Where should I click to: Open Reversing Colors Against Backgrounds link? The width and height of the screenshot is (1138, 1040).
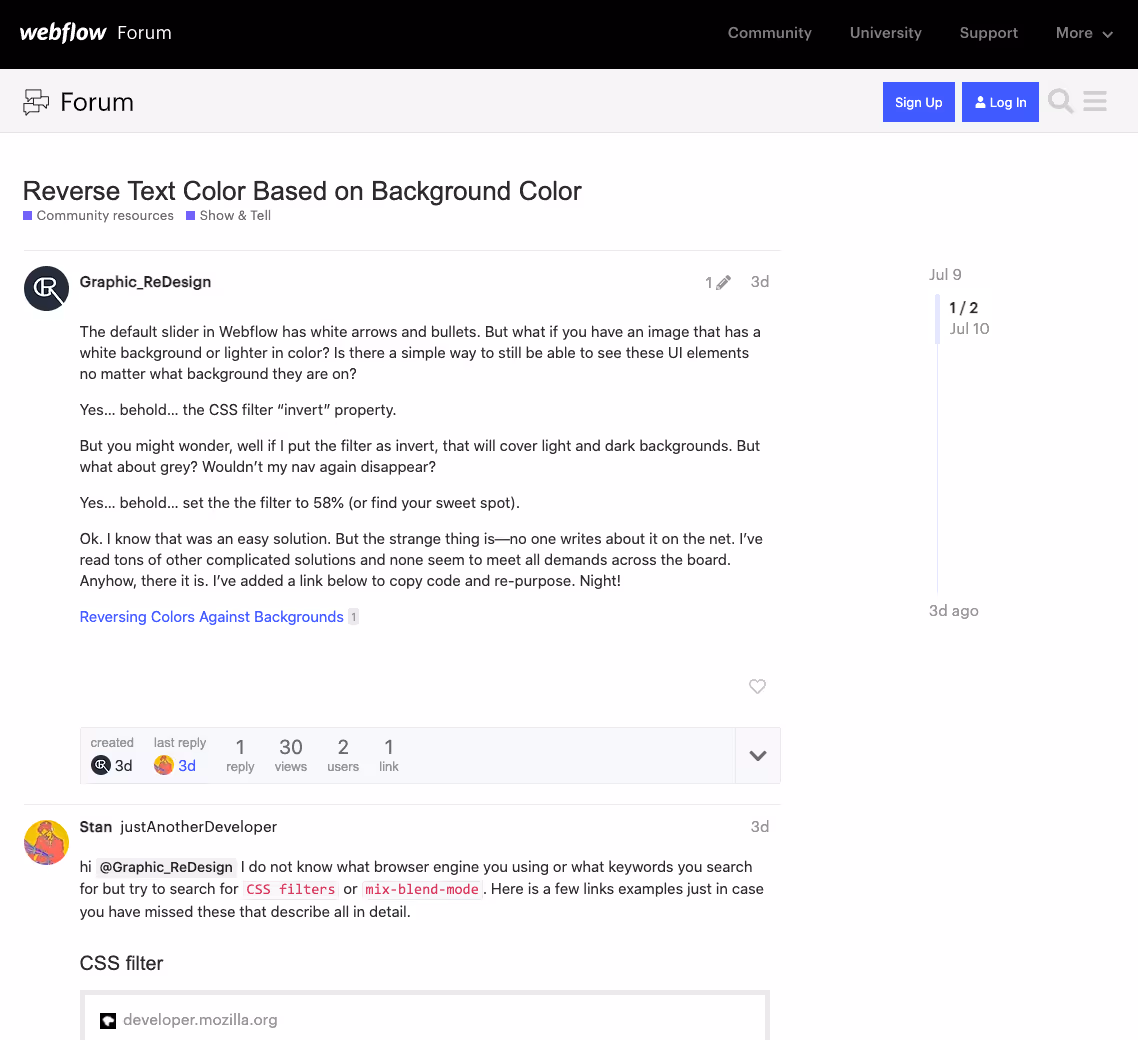tap(211, 617)
